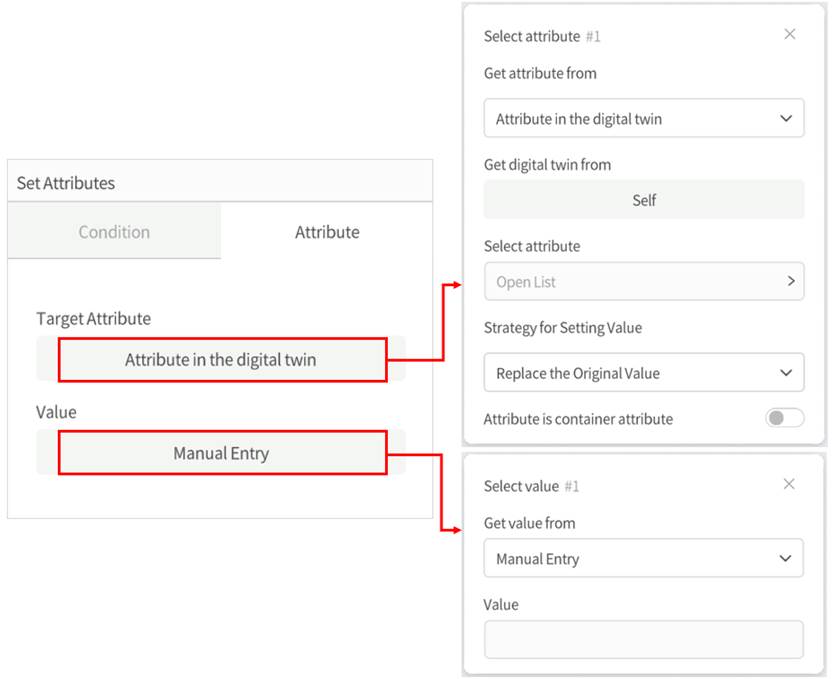Enable the container attribute switch

point(784,419)
